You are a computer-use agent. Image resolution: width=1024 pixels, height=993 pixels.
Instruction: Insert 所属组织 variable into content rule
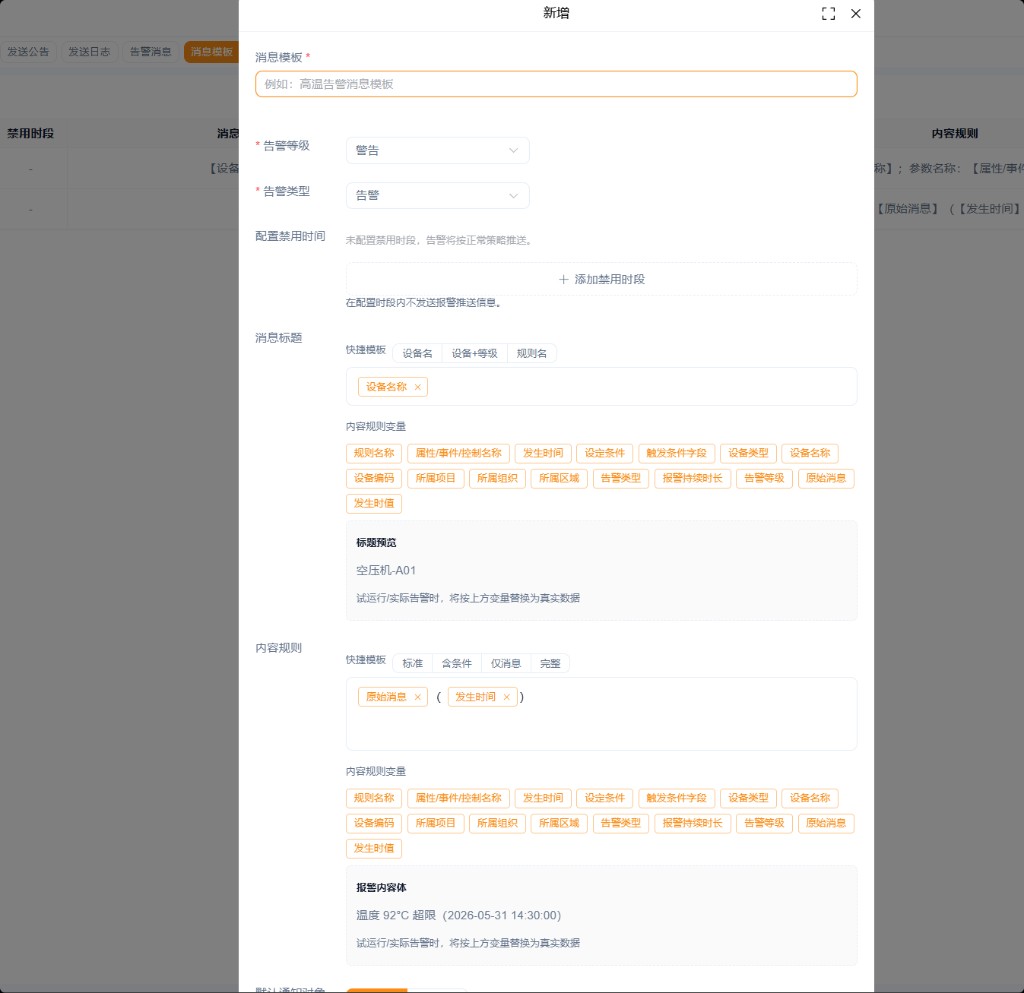[497, 823]
